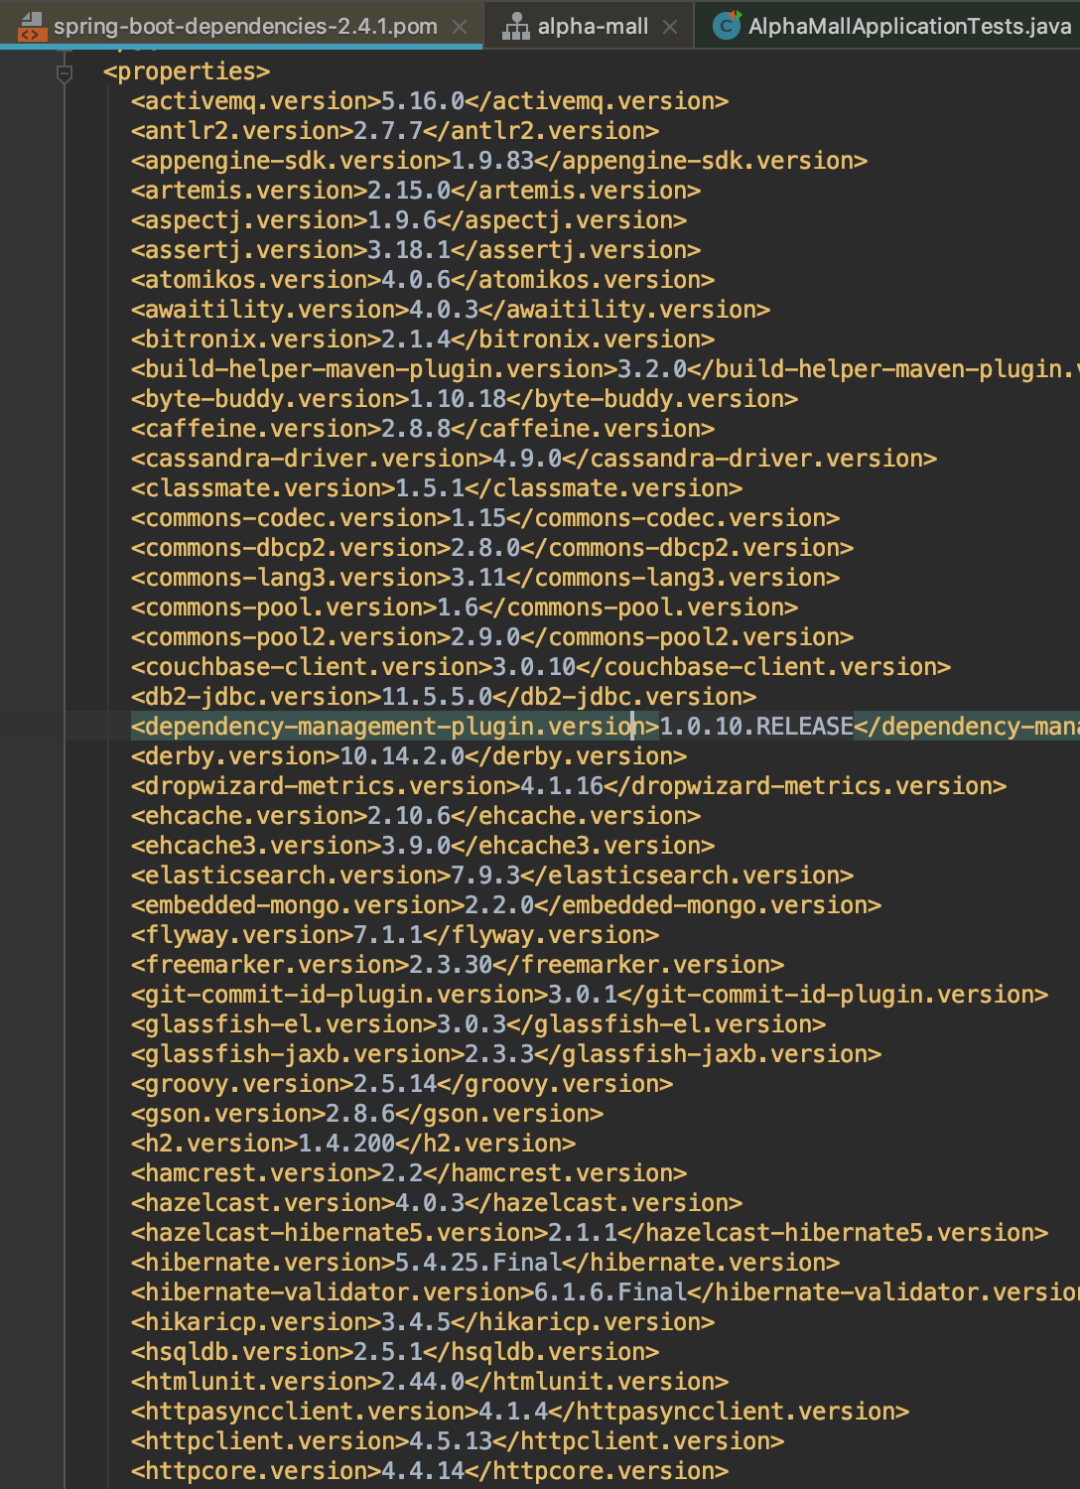Screen dimensions: 1080x1489
Task: Open the alpha-mall tab
Action: coord(592,26)
